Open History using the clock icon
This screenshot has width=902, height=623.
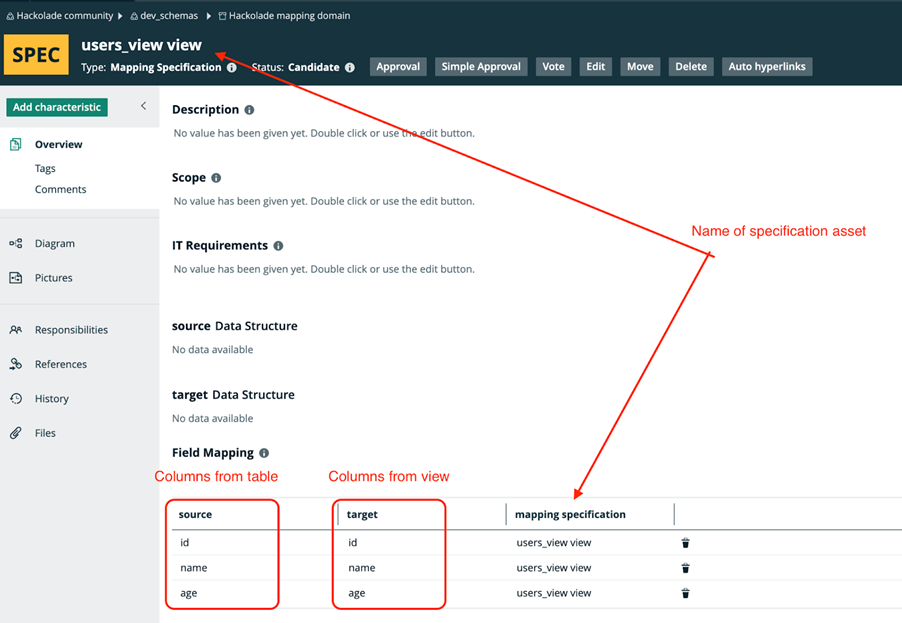click(x=18, y=398)
